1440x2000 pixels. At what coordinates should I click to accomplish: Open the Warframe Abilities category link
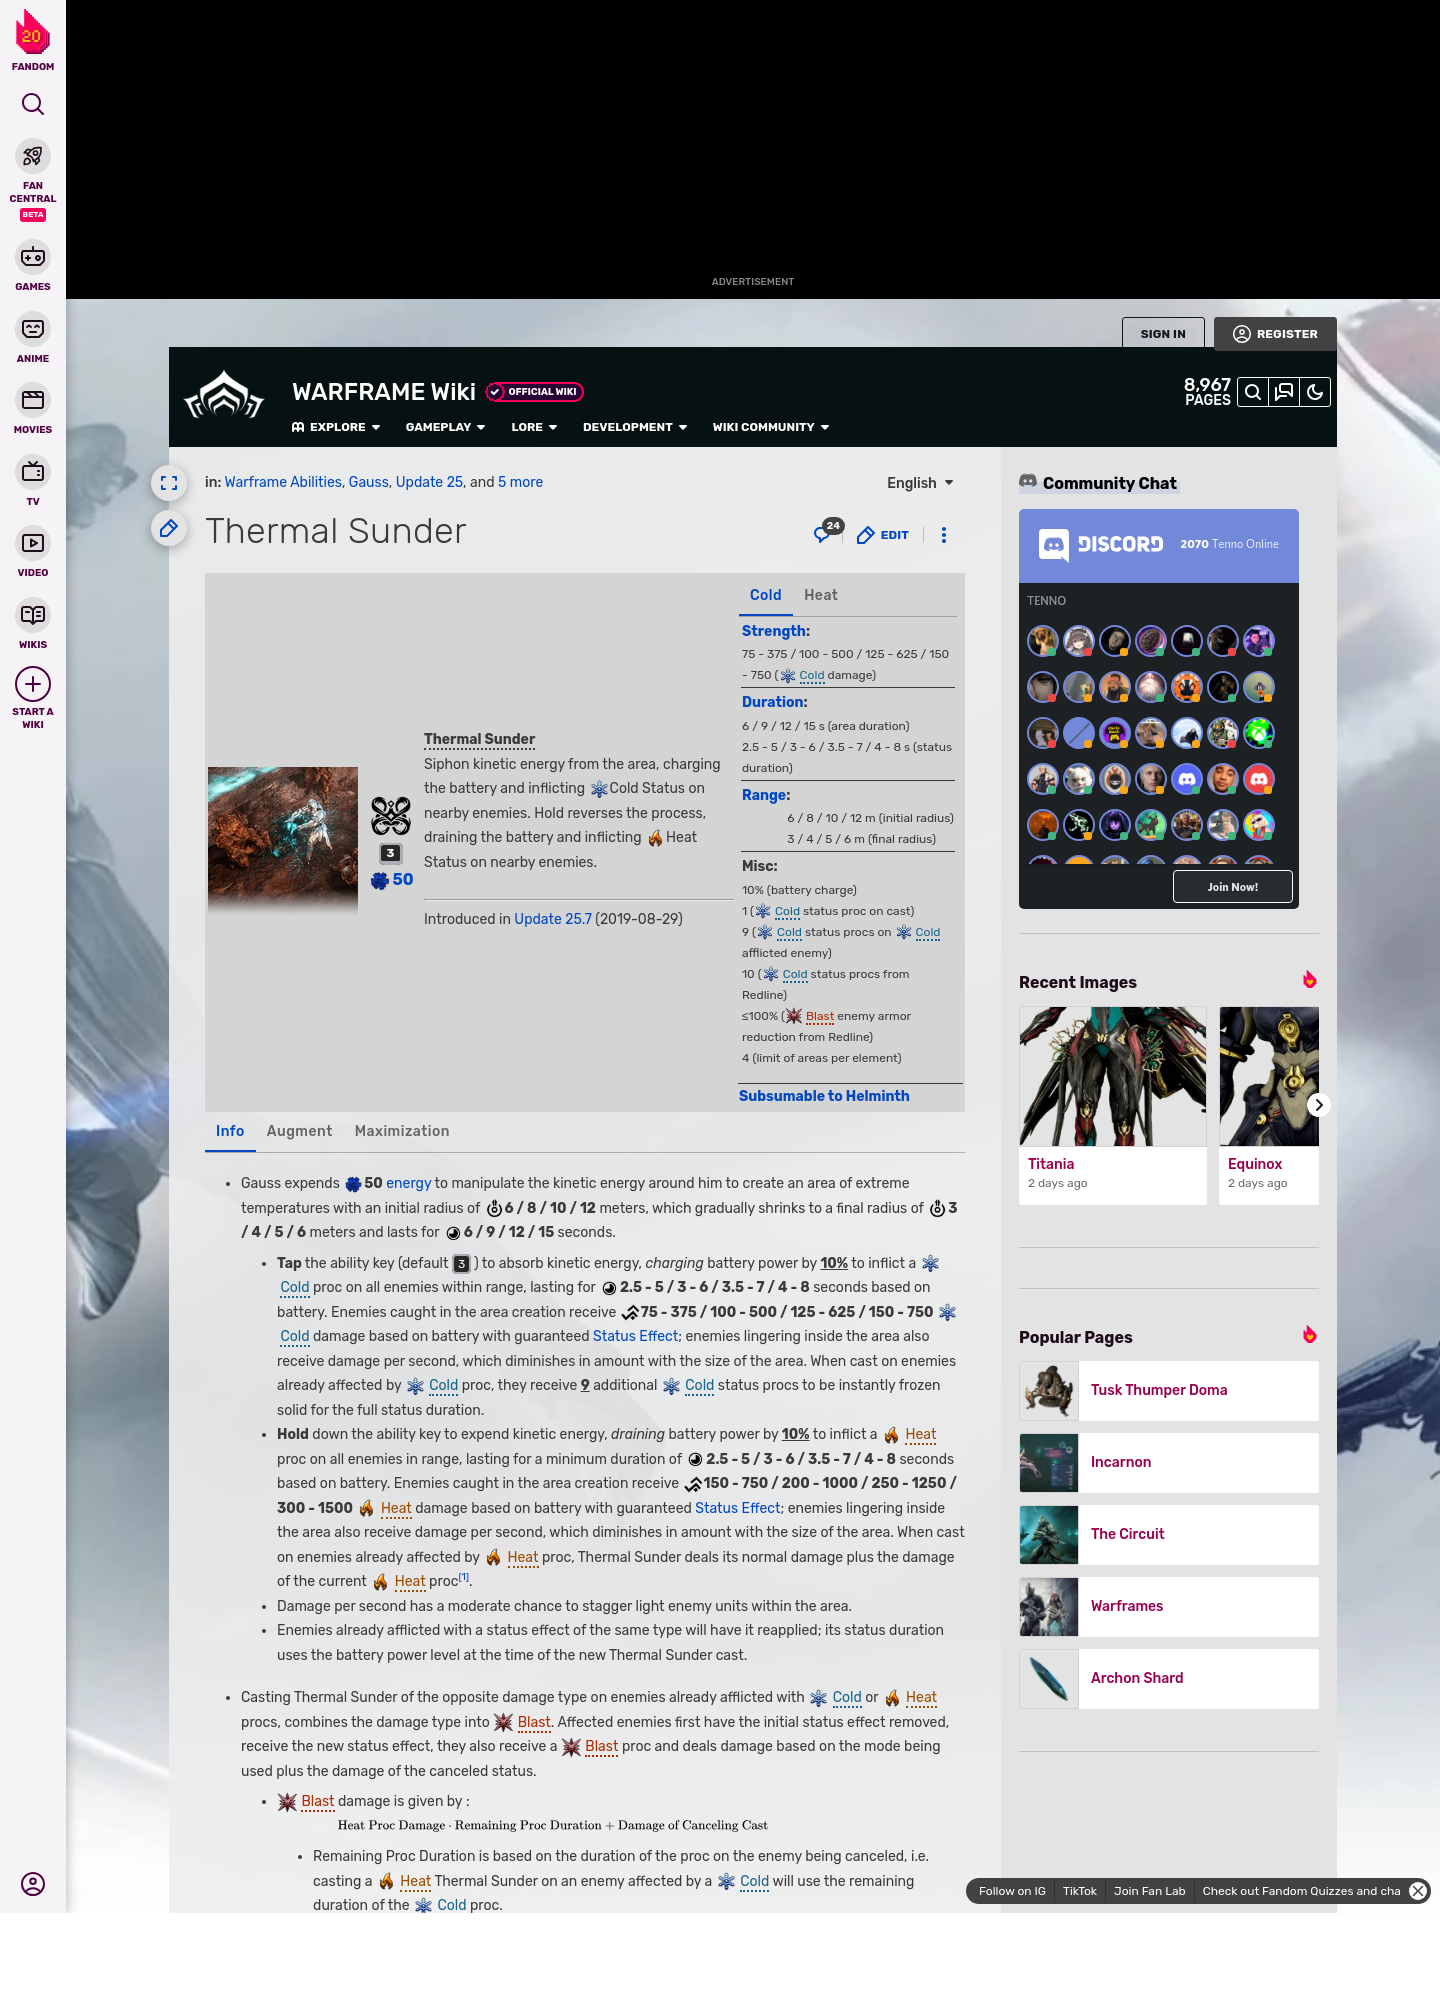click(x=283, y=482)
